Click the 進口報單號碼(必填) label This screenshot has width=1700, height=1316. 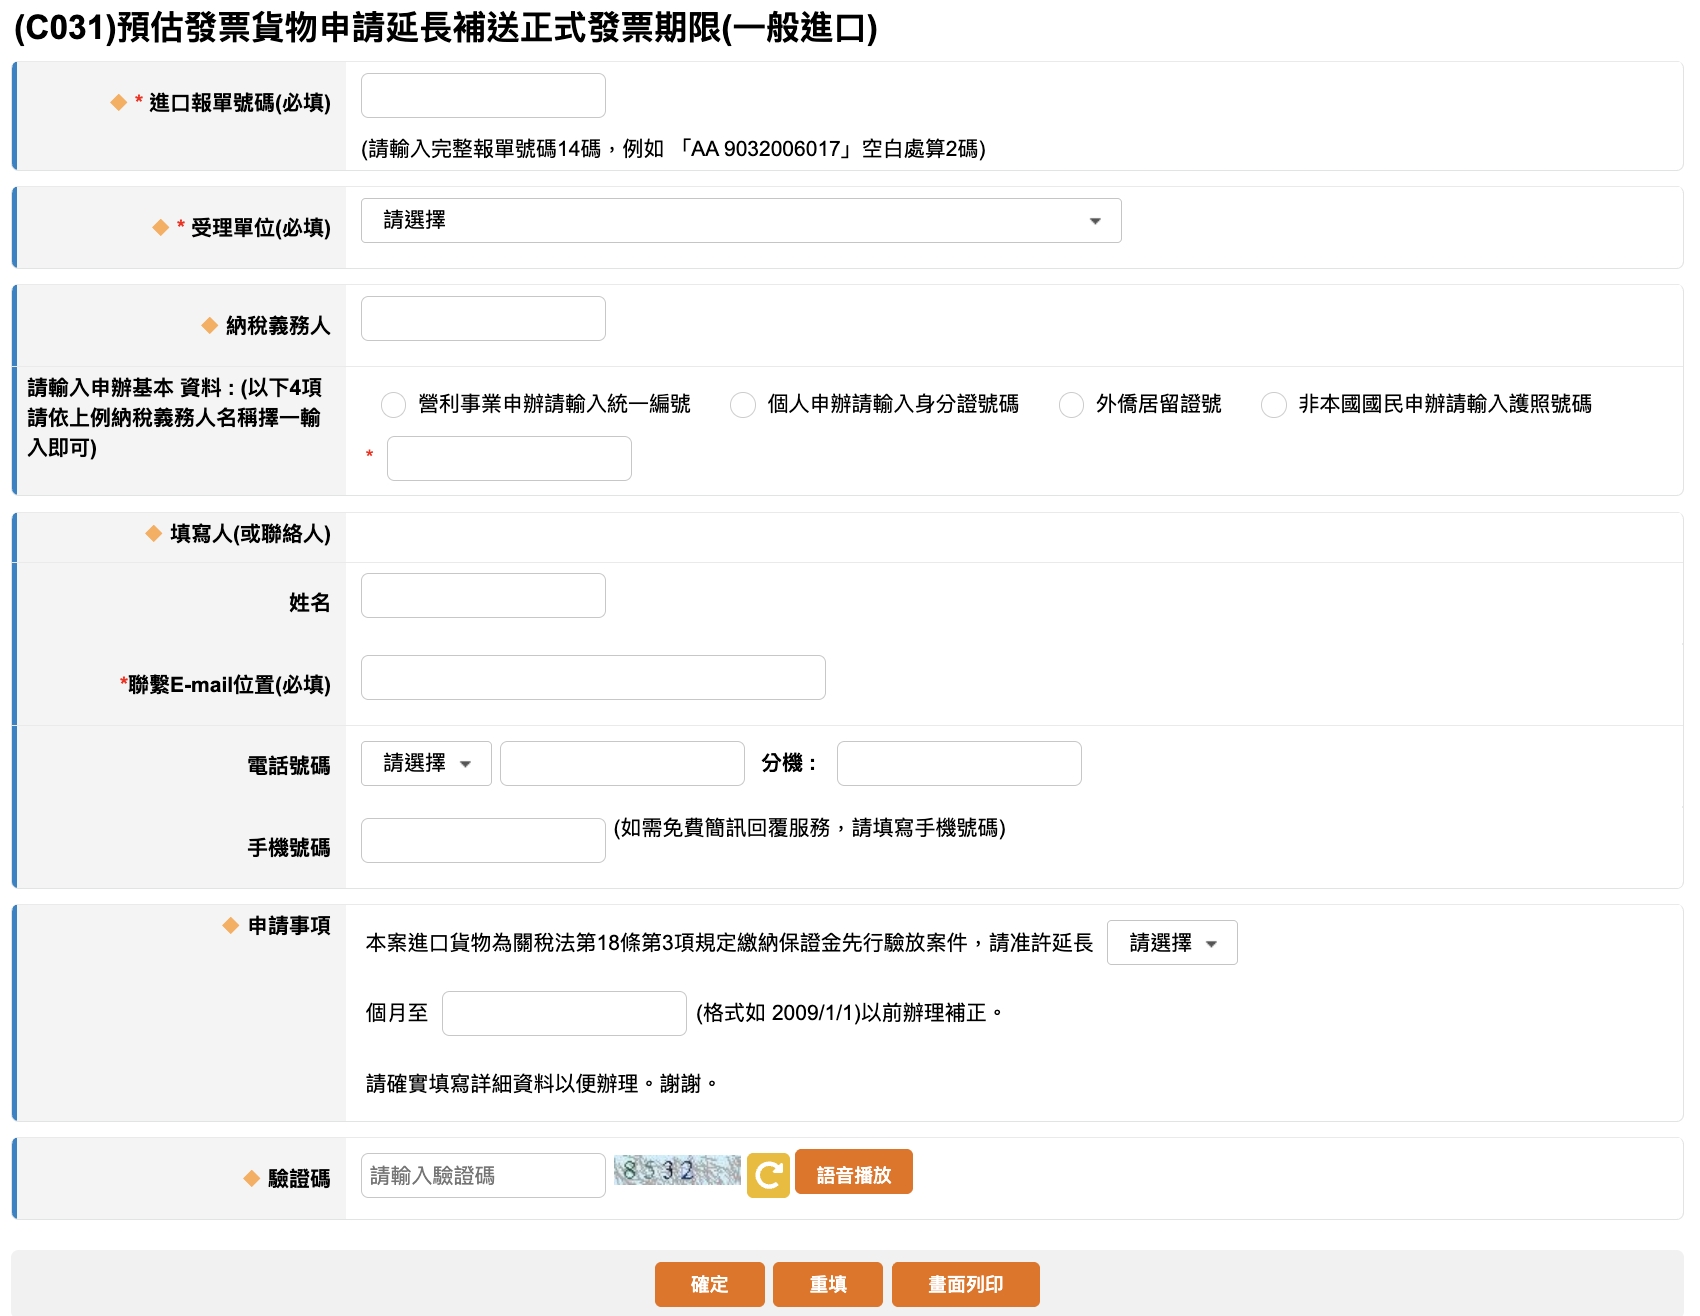240,103
